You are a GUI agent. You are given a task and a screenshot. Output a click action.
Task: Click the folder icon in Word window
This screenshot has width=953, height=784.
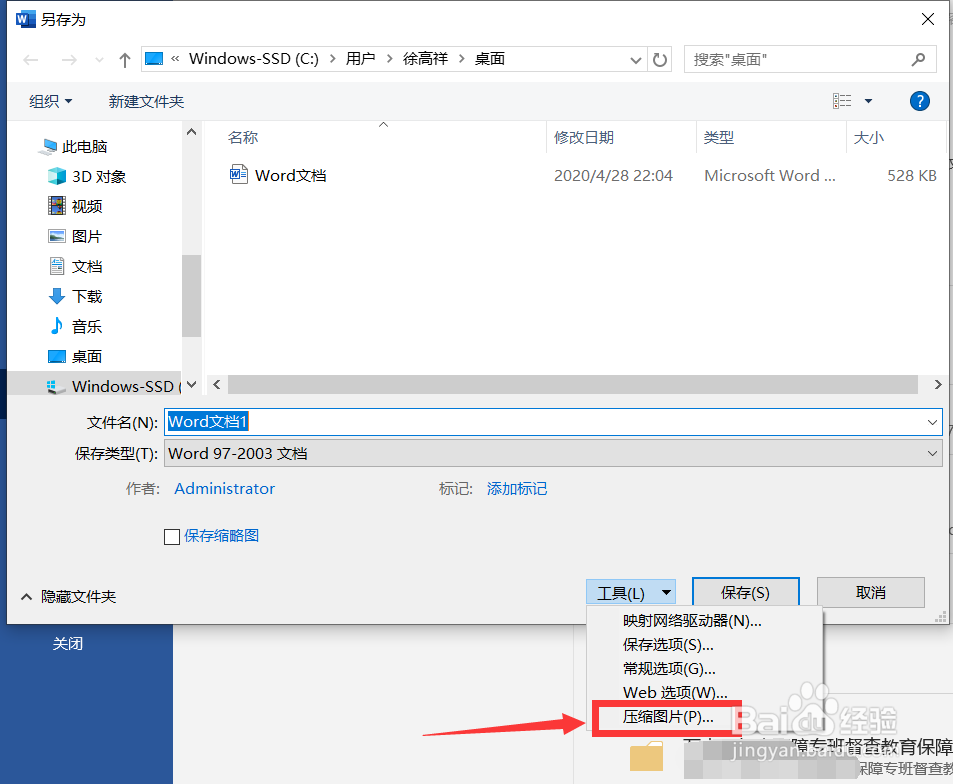pyautogui.click(x=646, y=756)
